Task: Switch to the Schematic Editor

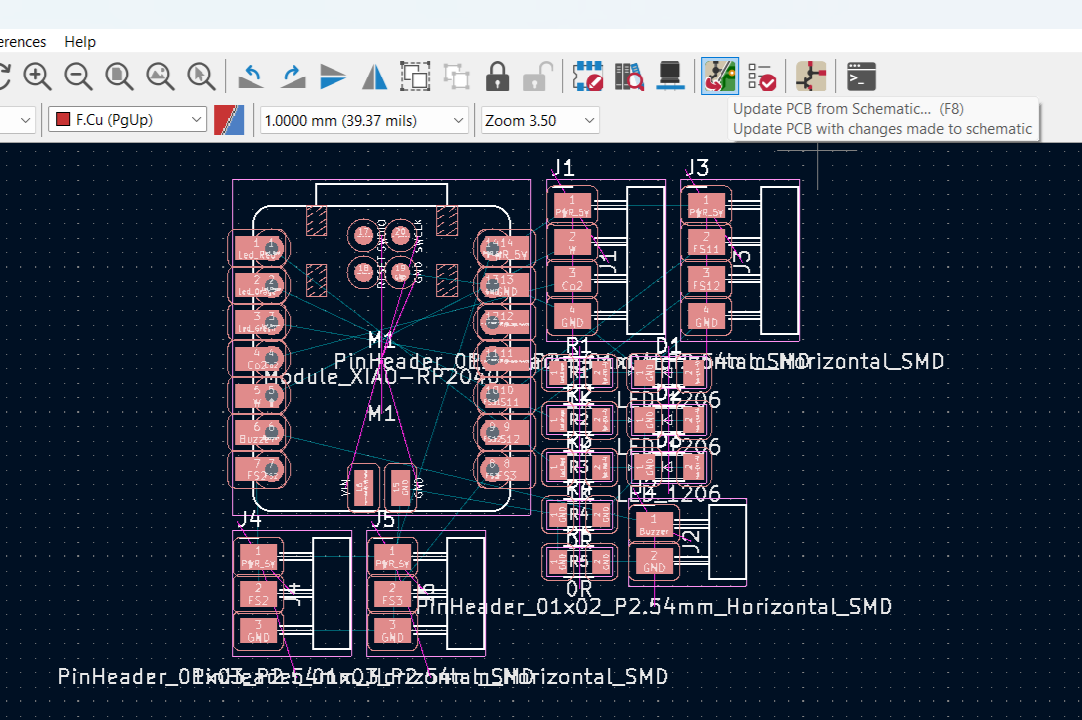Action: pos(812,76)
